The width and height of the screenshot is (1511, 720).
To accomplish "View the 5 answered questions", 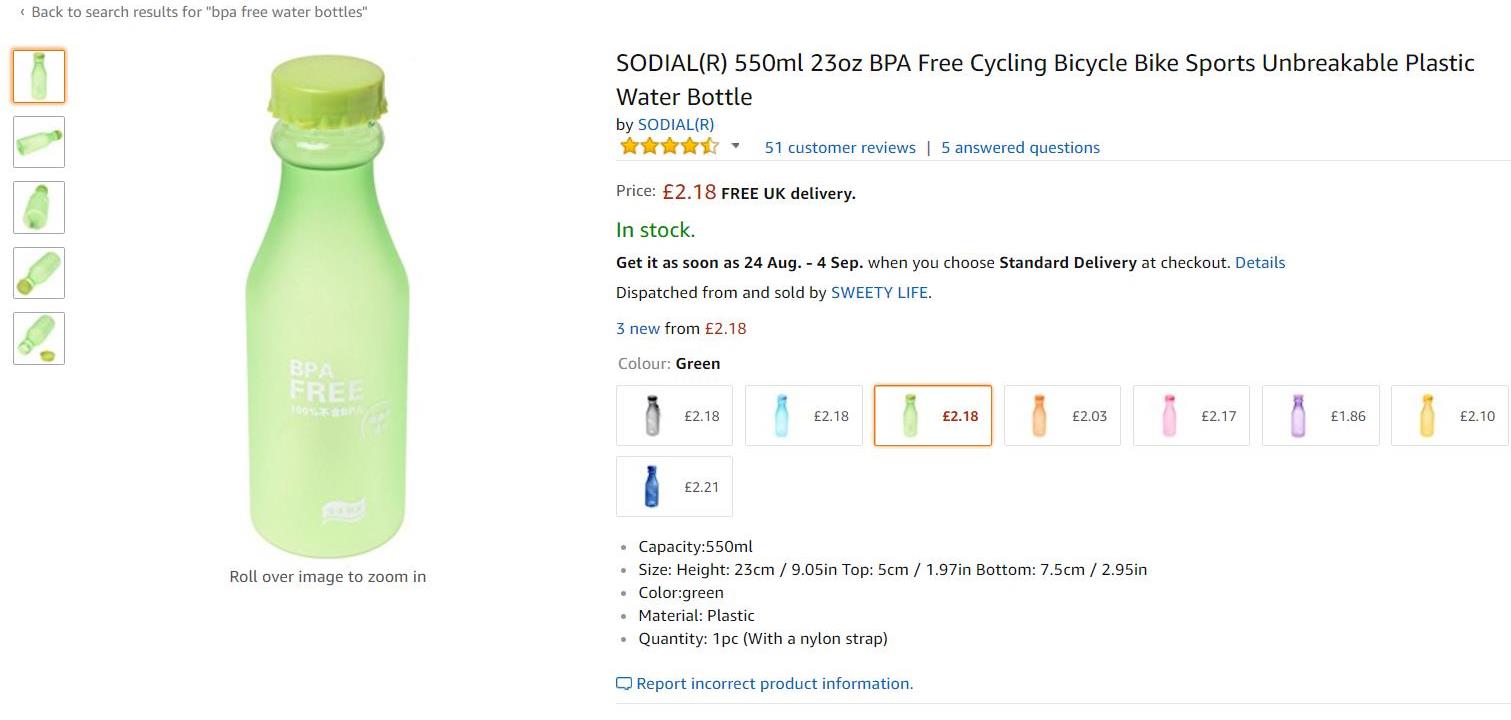I will (1020, 148).
